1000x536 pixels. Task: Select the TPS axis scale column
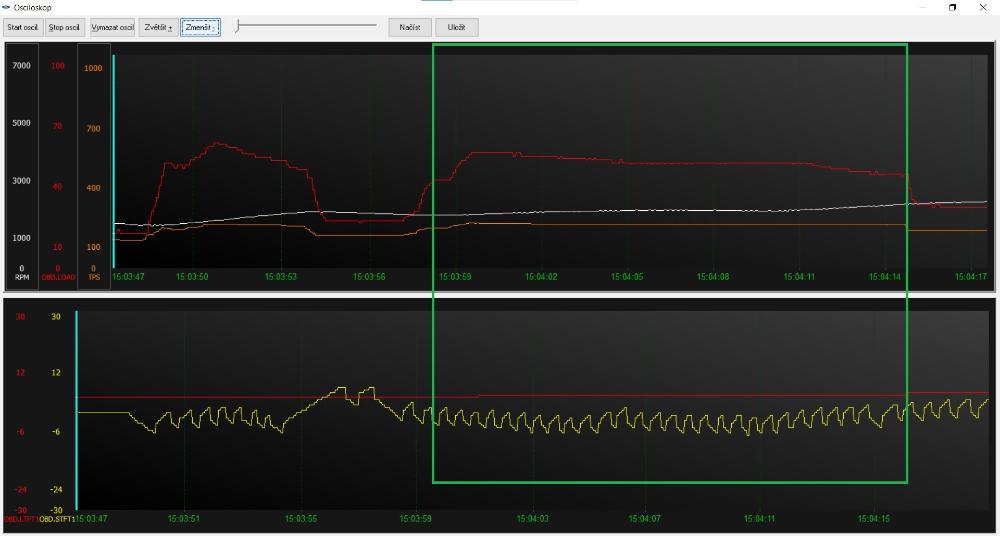[94, 165]
